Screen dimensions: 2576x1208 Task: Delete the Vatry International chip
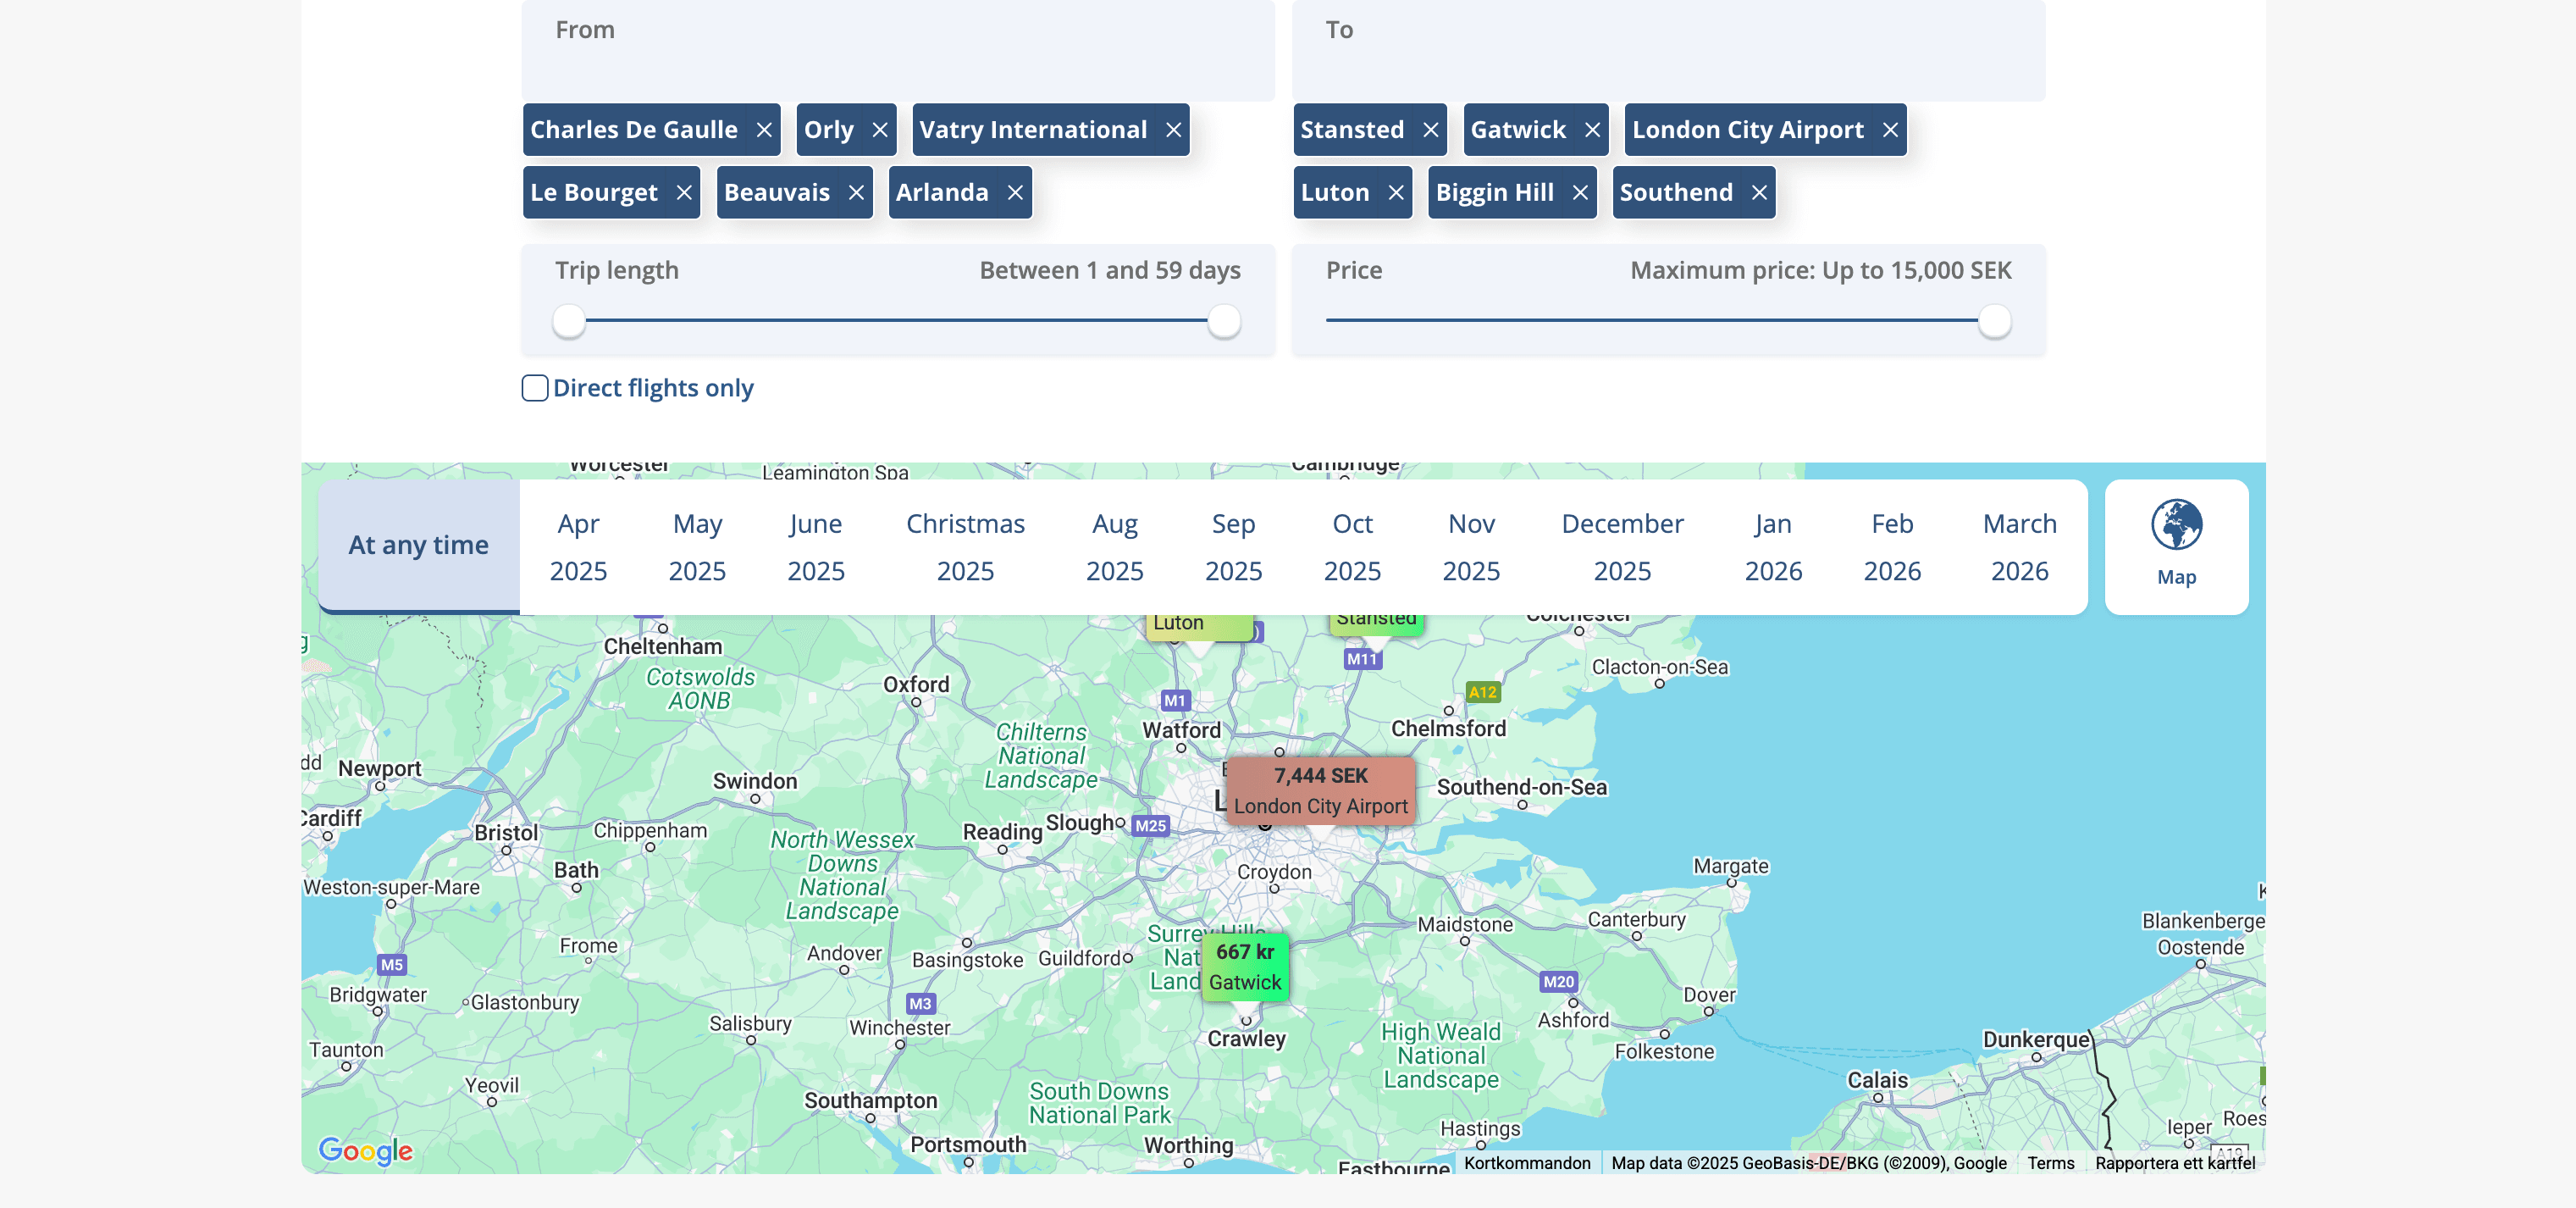[1173, 130]
